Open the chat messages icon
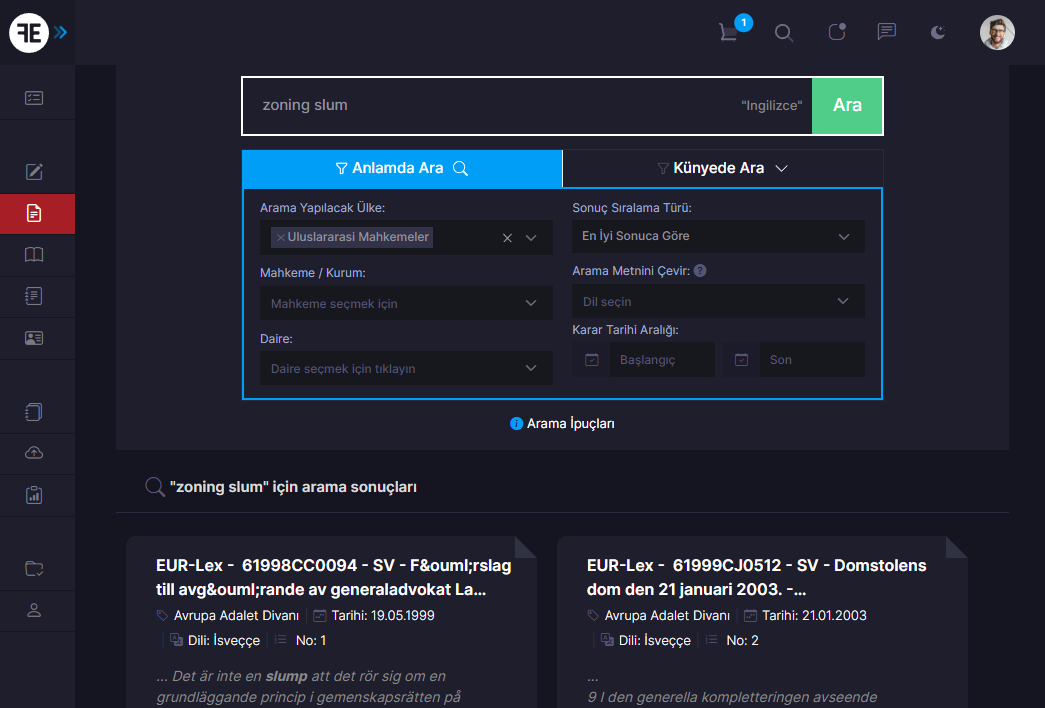 [x=886, y=32]
